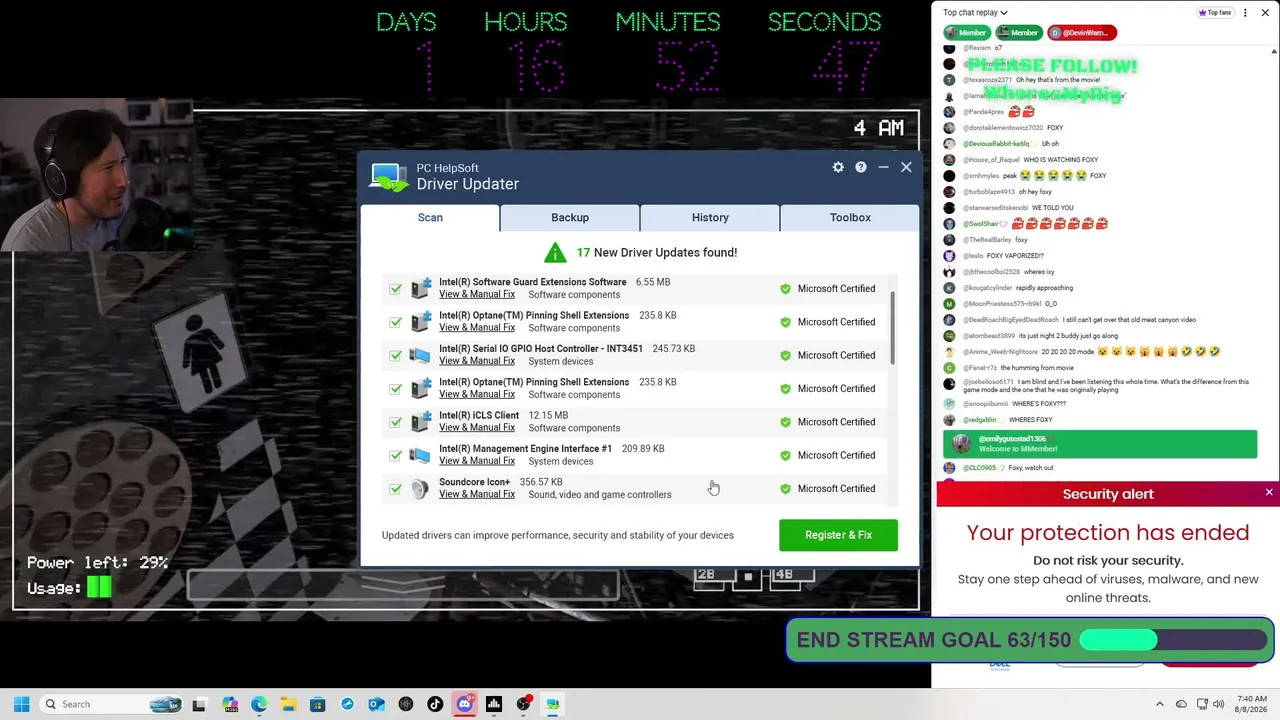Click the Management Engine Interface device icon
Viewport: 1280px width, 720px height.
pyautogui.click(x=420, y=455)
